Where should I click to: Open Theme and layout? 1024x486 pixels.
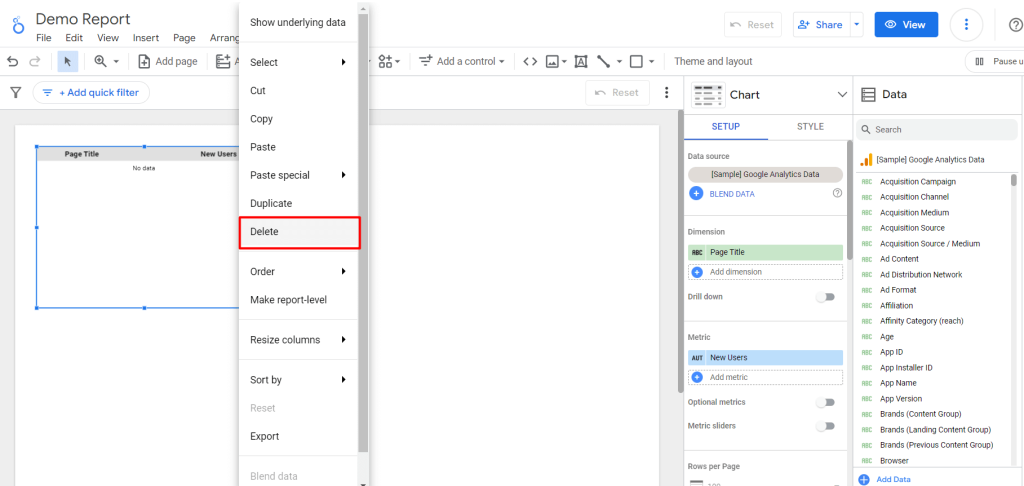coord(713,61)
